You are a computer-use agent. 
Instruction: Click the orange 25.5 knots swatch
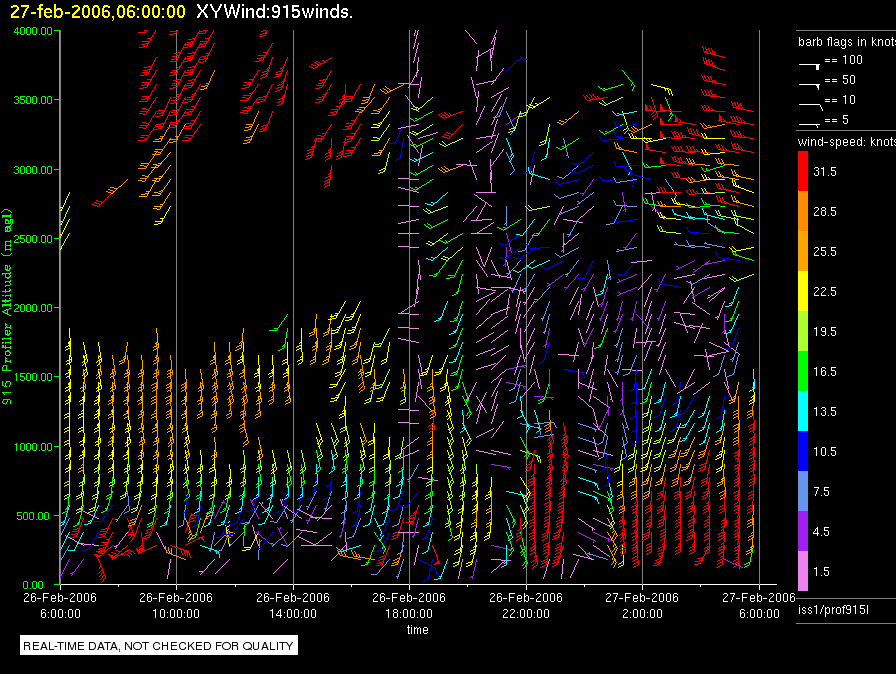tap(803, 251)
